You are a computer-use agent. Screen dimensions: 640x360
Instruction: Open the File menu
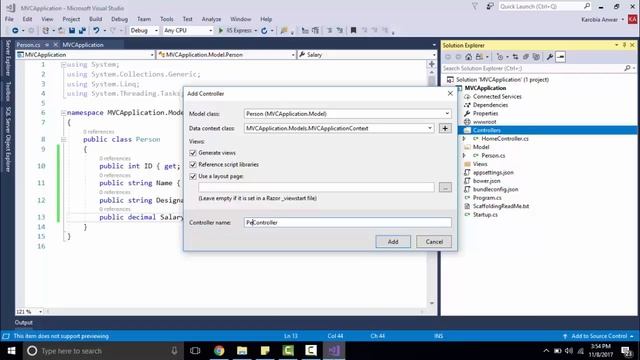9,19
